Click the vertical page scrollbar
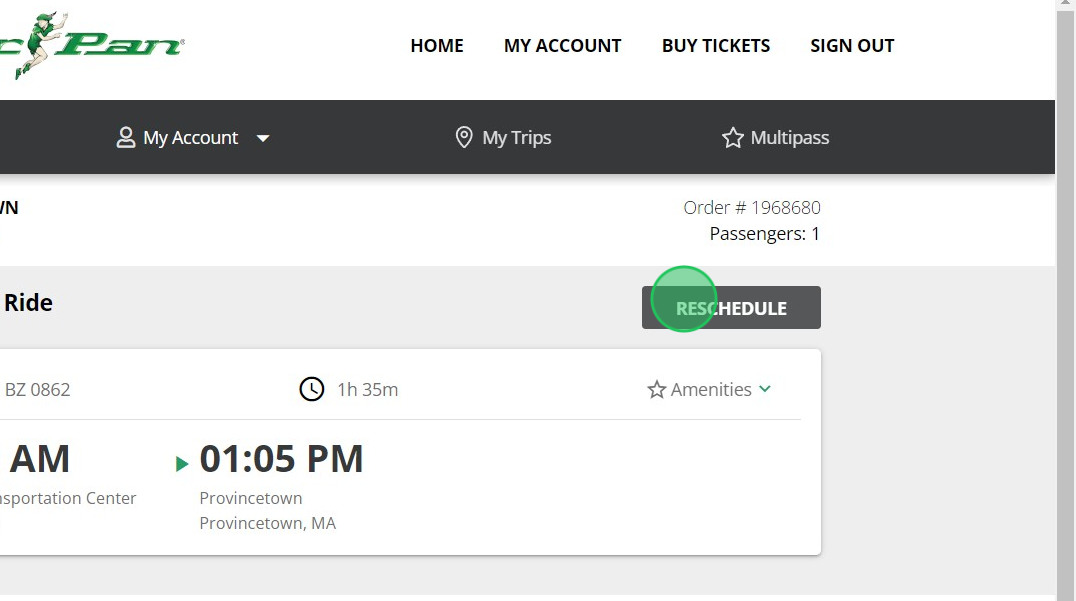Viewport: 1076px width, 601px height. [x=1066, y=300]
